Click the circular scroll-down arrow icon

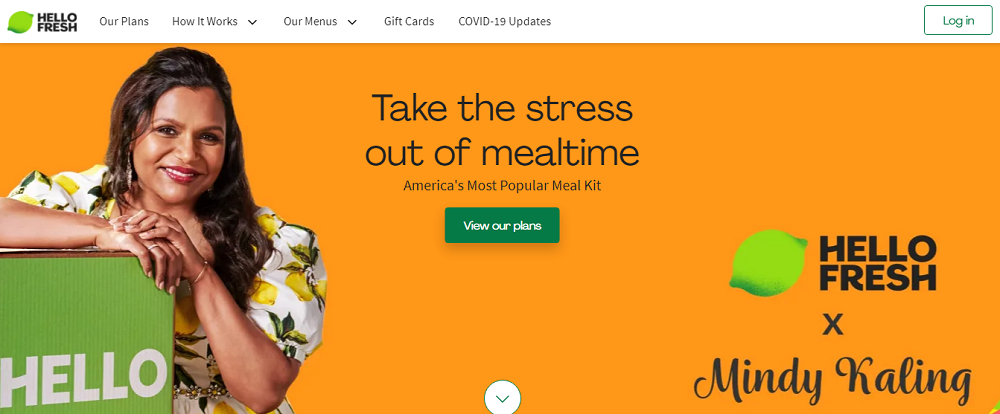point(503,398)
